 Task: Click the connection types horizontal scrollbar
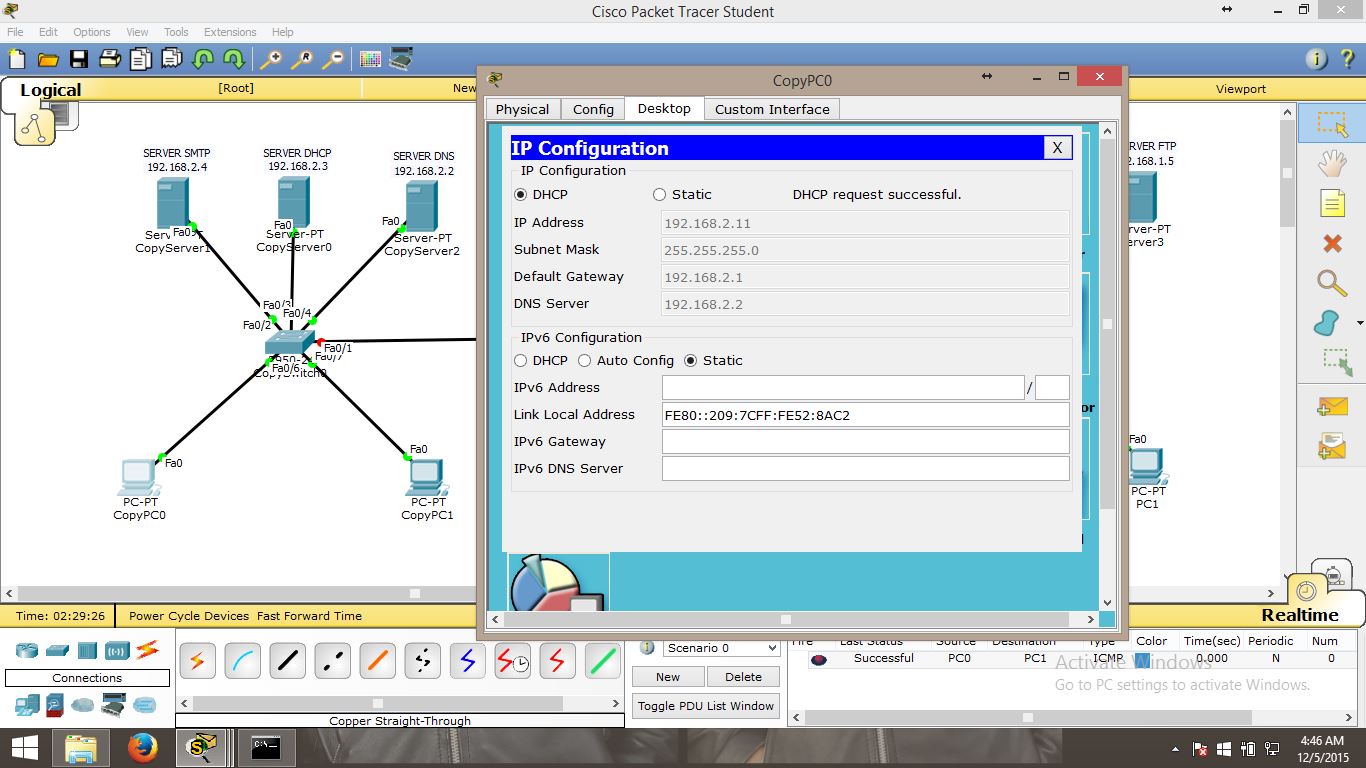[x=399, y=703]
